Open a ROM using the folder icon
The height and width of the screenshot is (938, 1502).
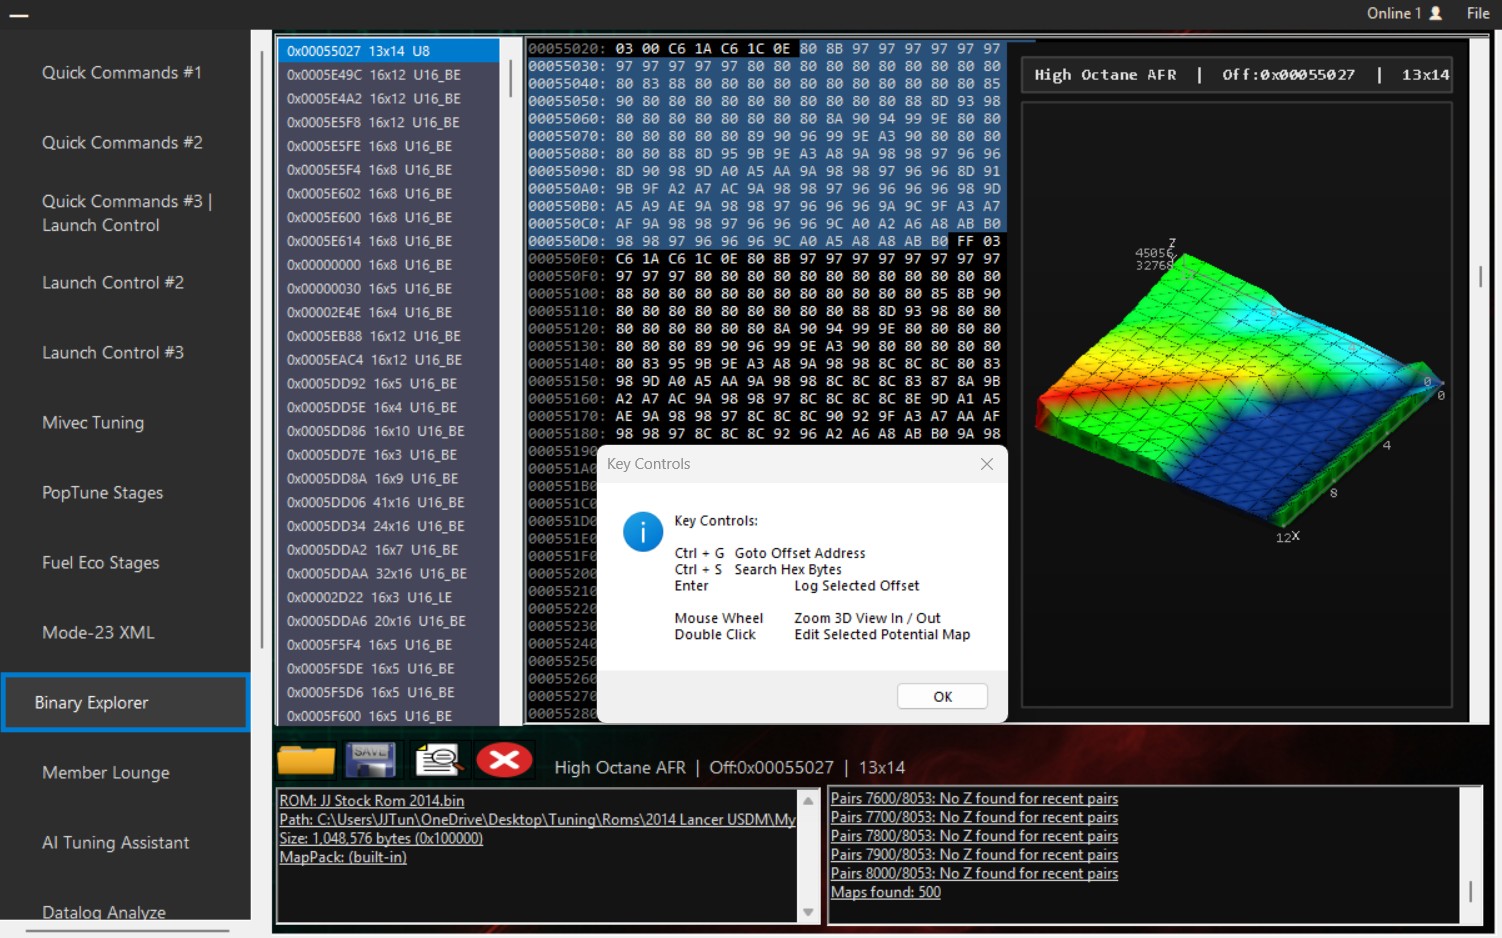click(x=307, y=760)
